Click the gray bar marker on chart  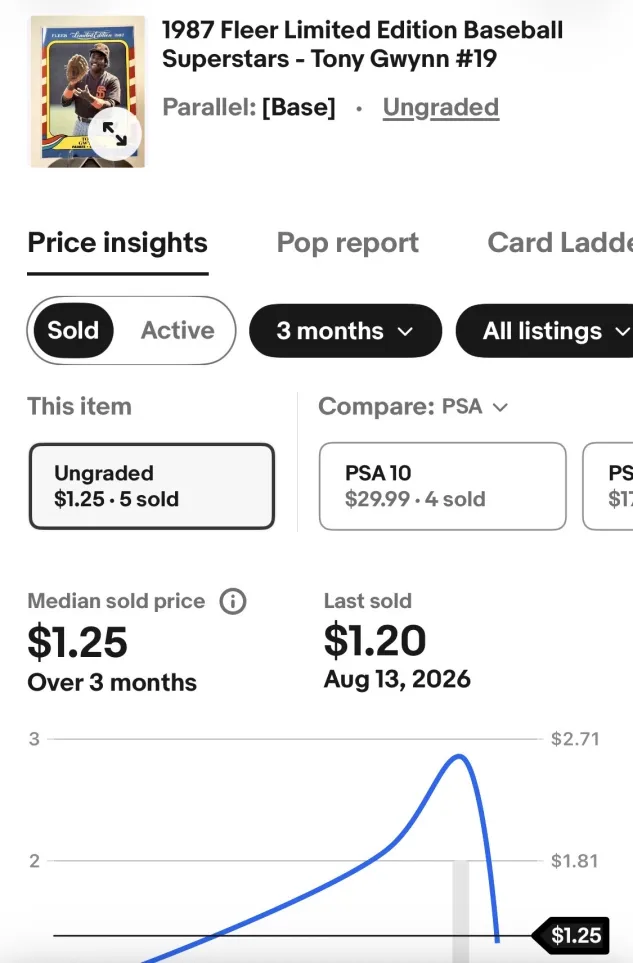coord(460,911)
